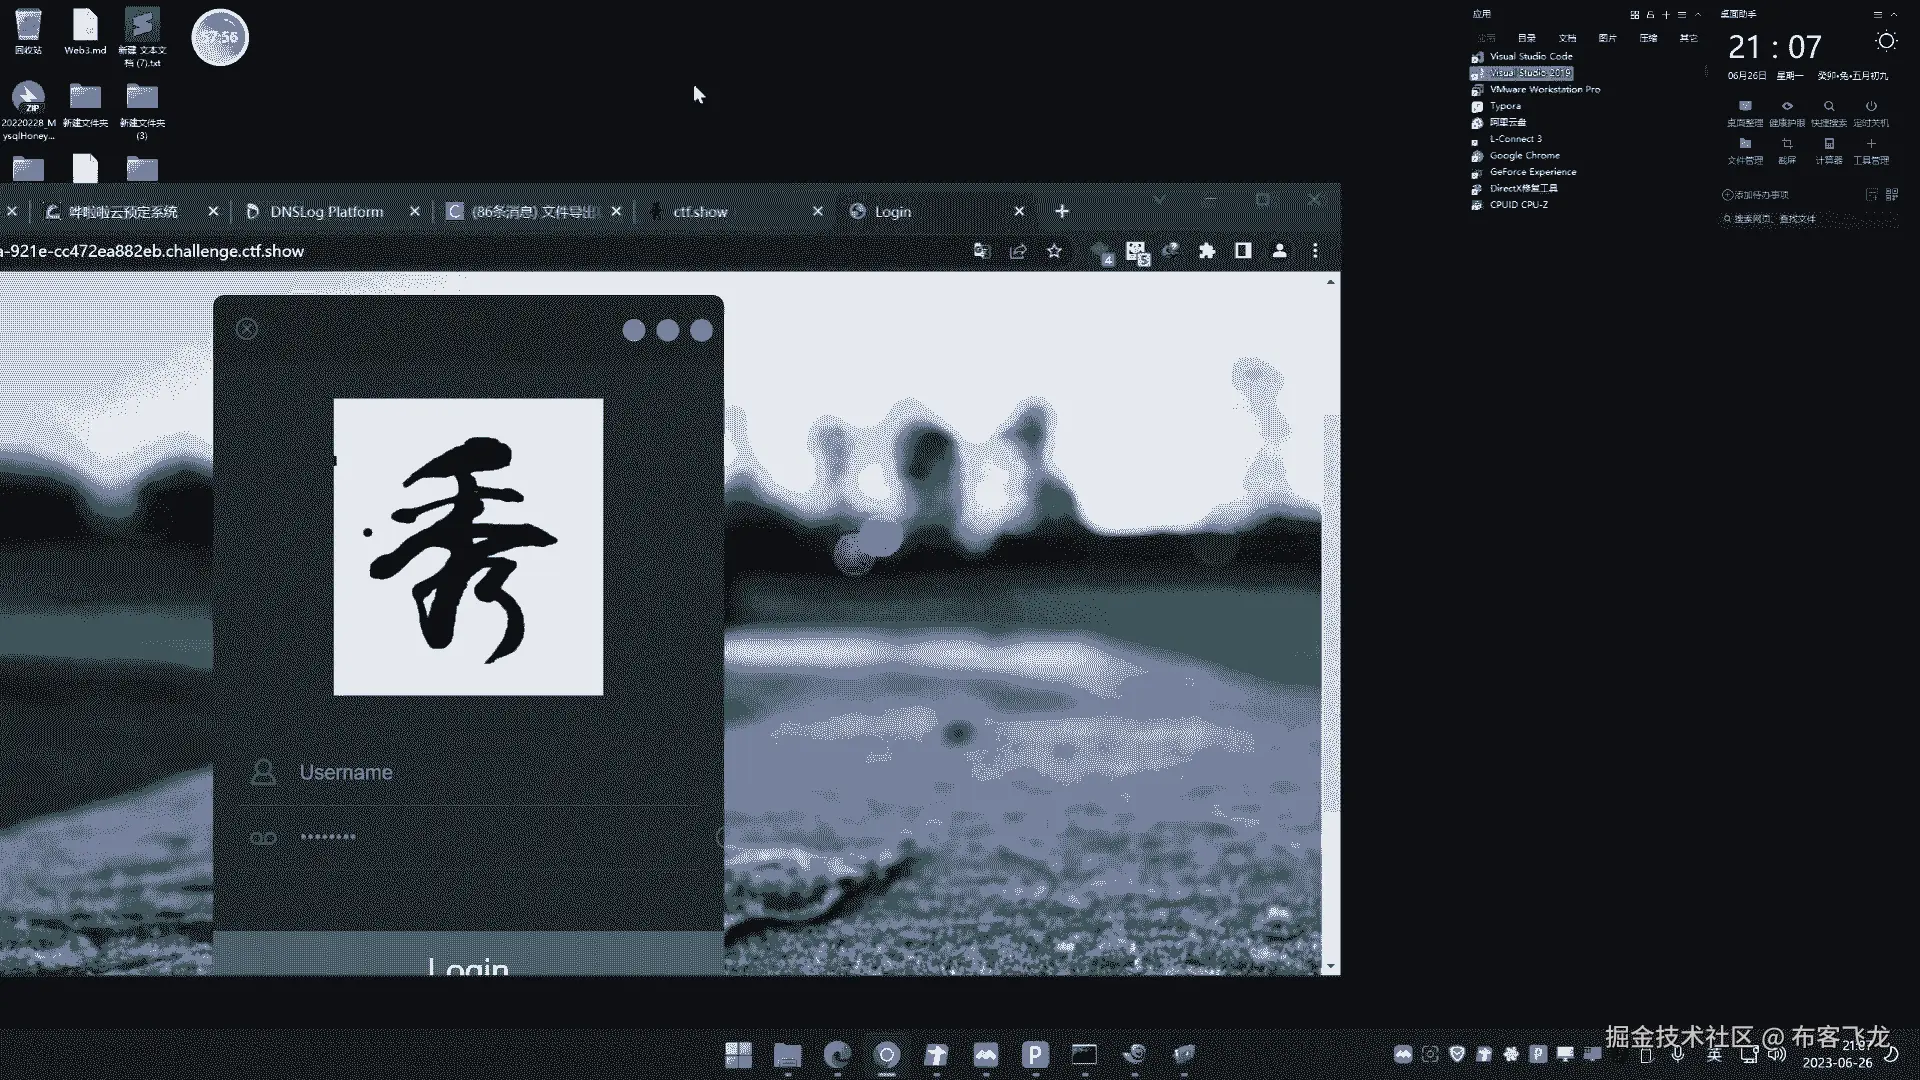Screen dimensions: 1920x1080
Task: Open the Chrome profile avatar icon
Action: [1279, 251]
